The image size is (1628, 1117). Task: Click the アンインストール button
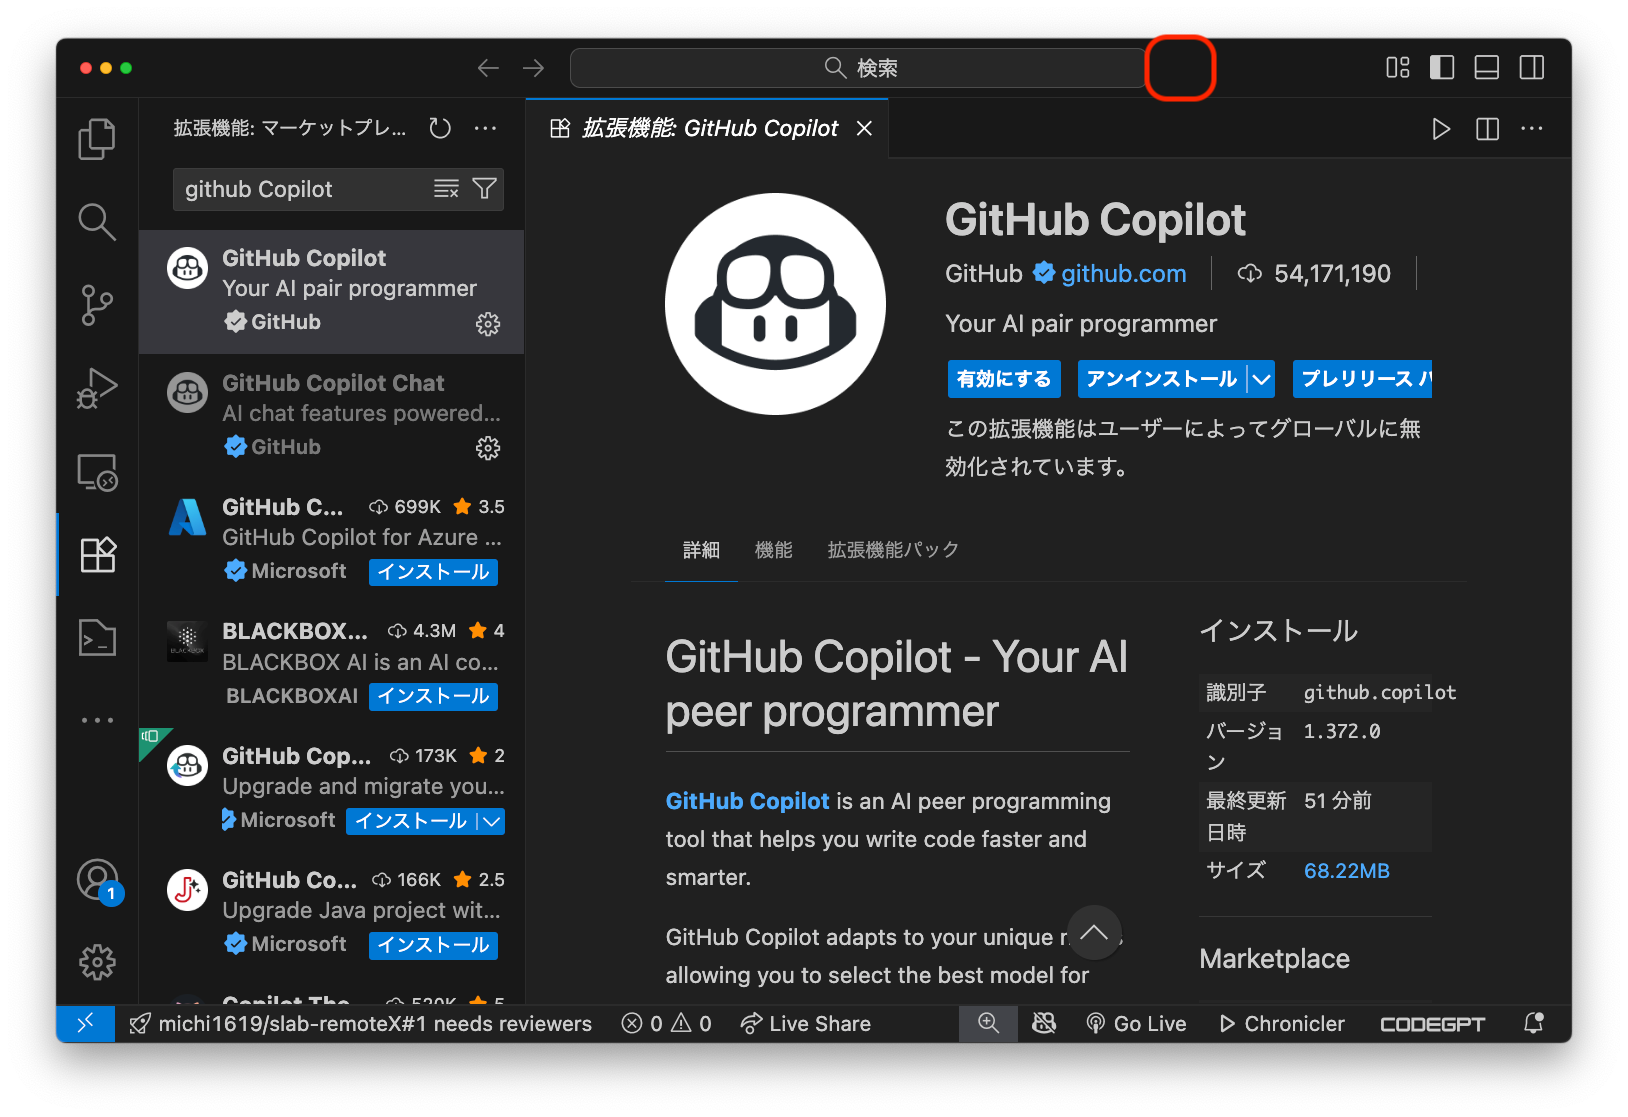1162,379
